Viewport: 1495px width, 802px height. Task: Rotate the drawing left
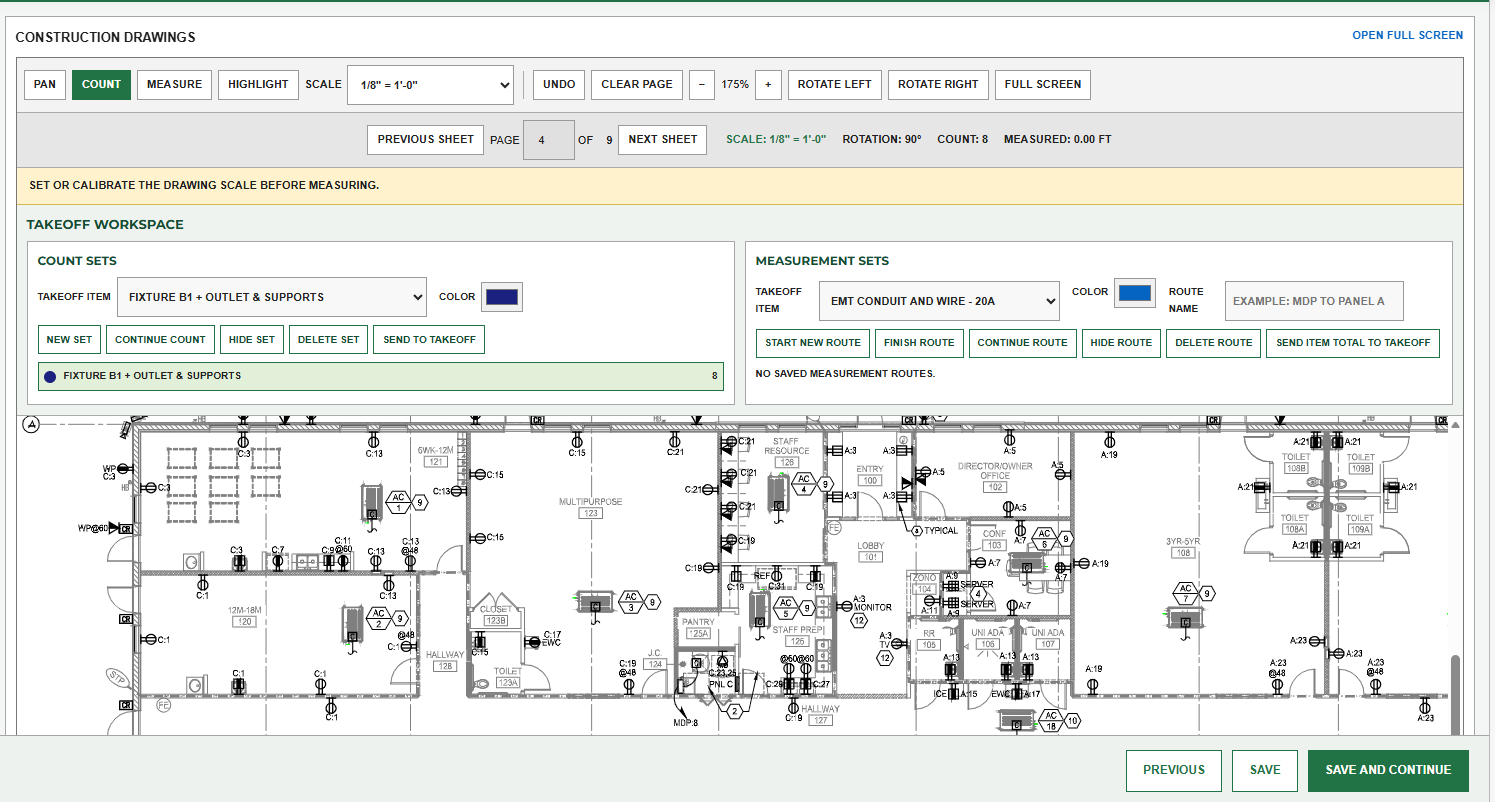835,84
